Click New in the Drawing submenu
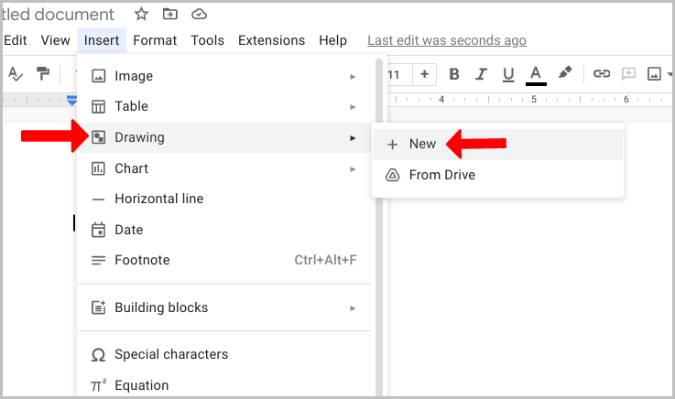 pyautogui.click(x=498, y=144)
